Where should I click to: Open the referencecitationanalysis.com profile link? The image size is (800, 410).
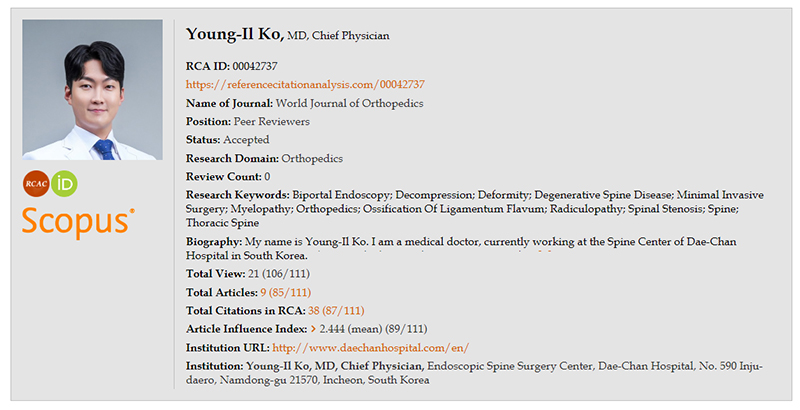click(305, 84)
